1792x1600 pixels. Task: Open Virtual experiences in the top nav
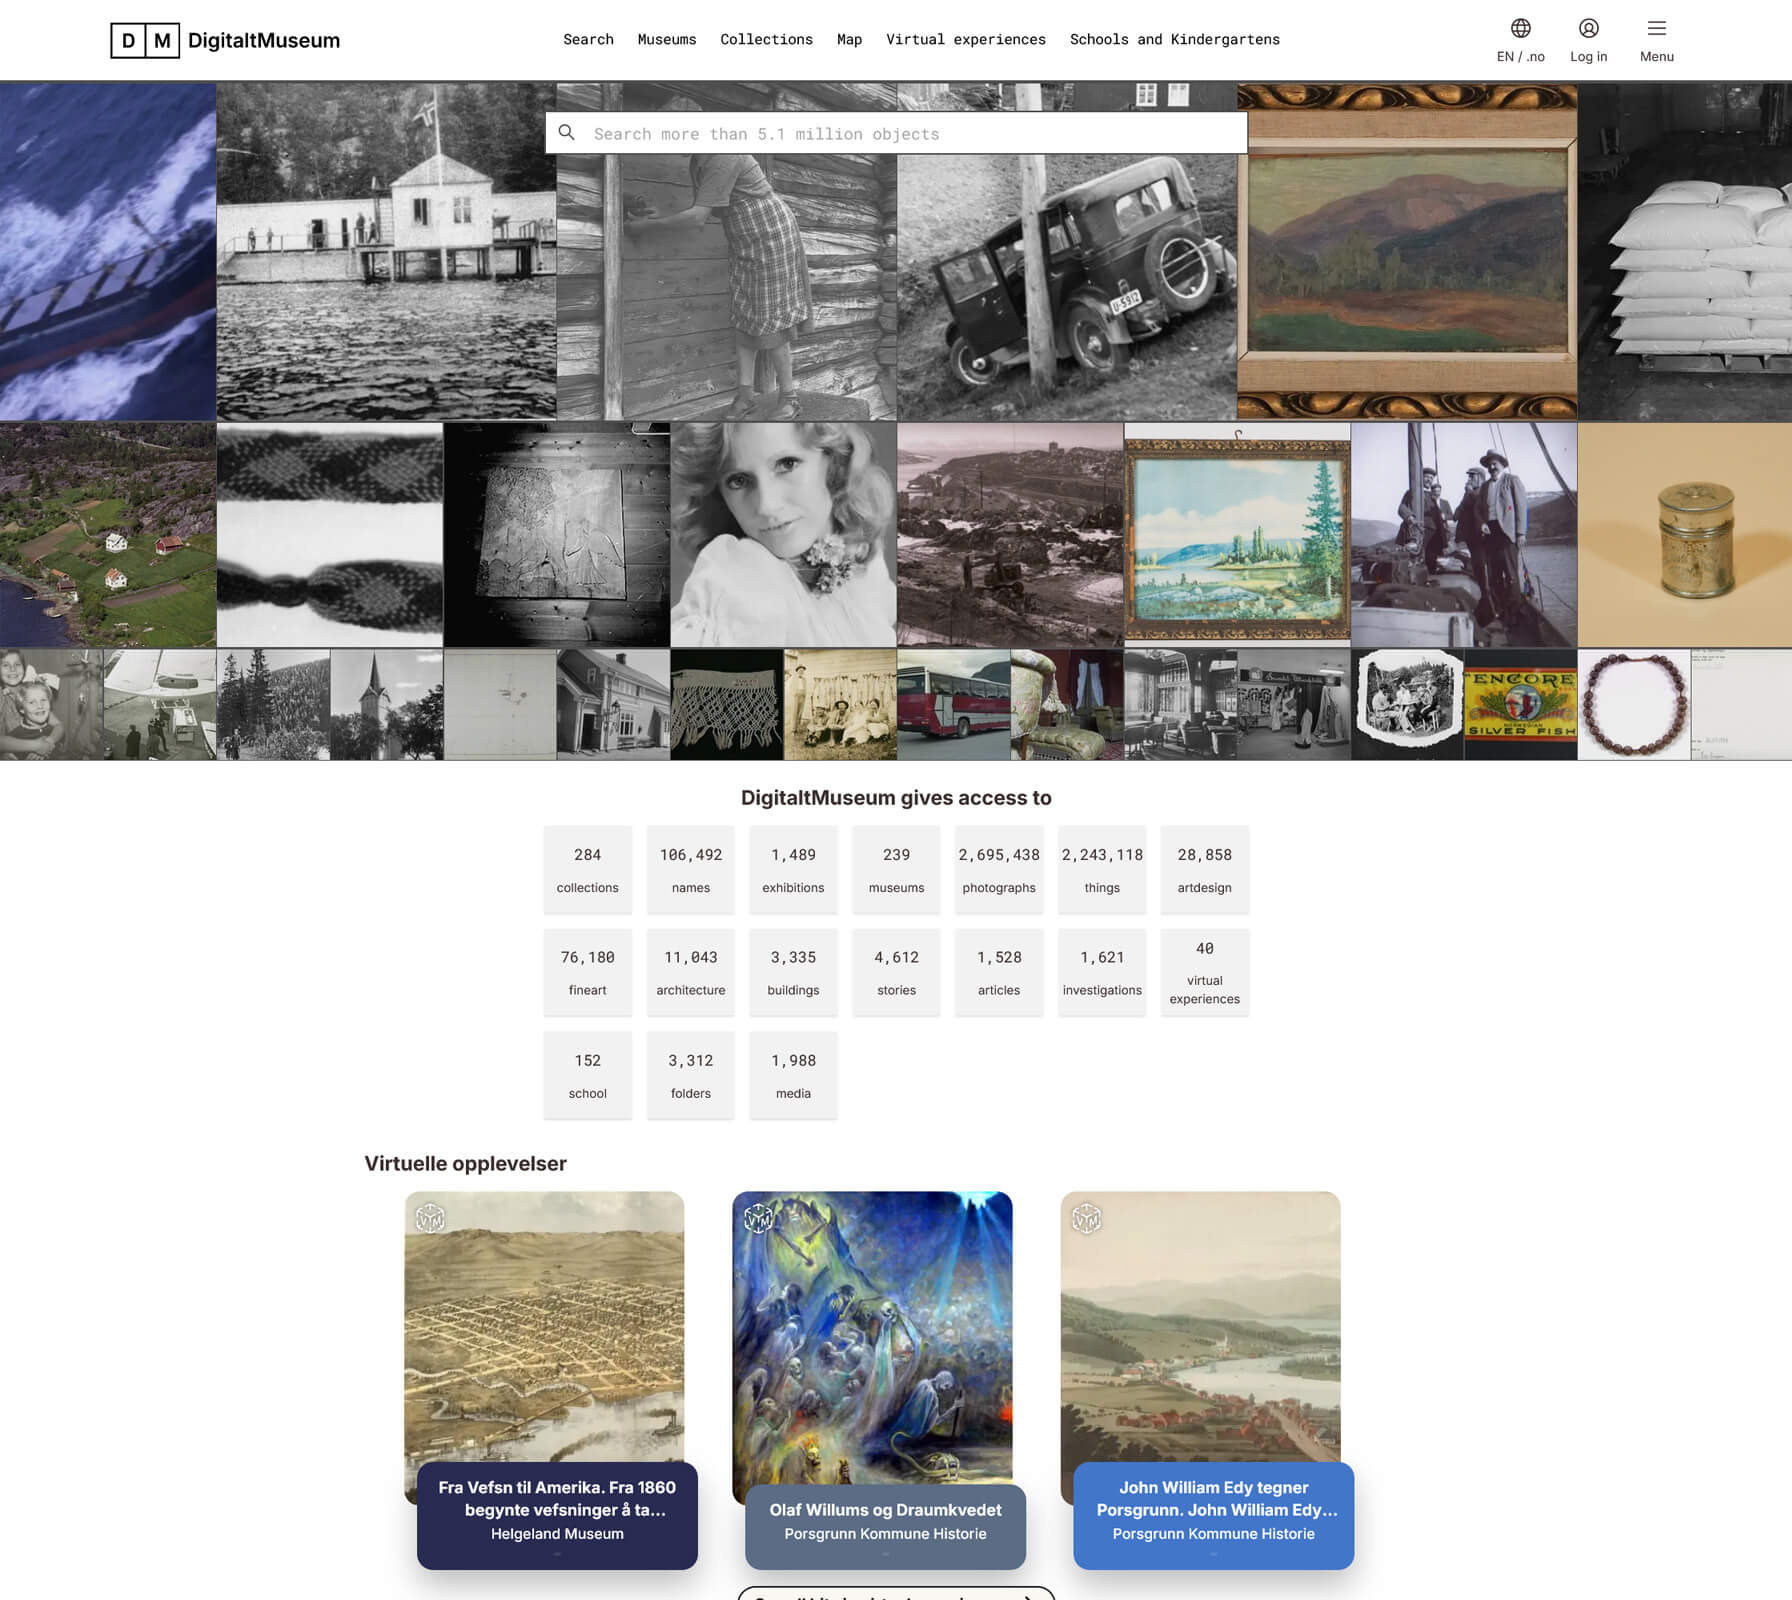965,40
